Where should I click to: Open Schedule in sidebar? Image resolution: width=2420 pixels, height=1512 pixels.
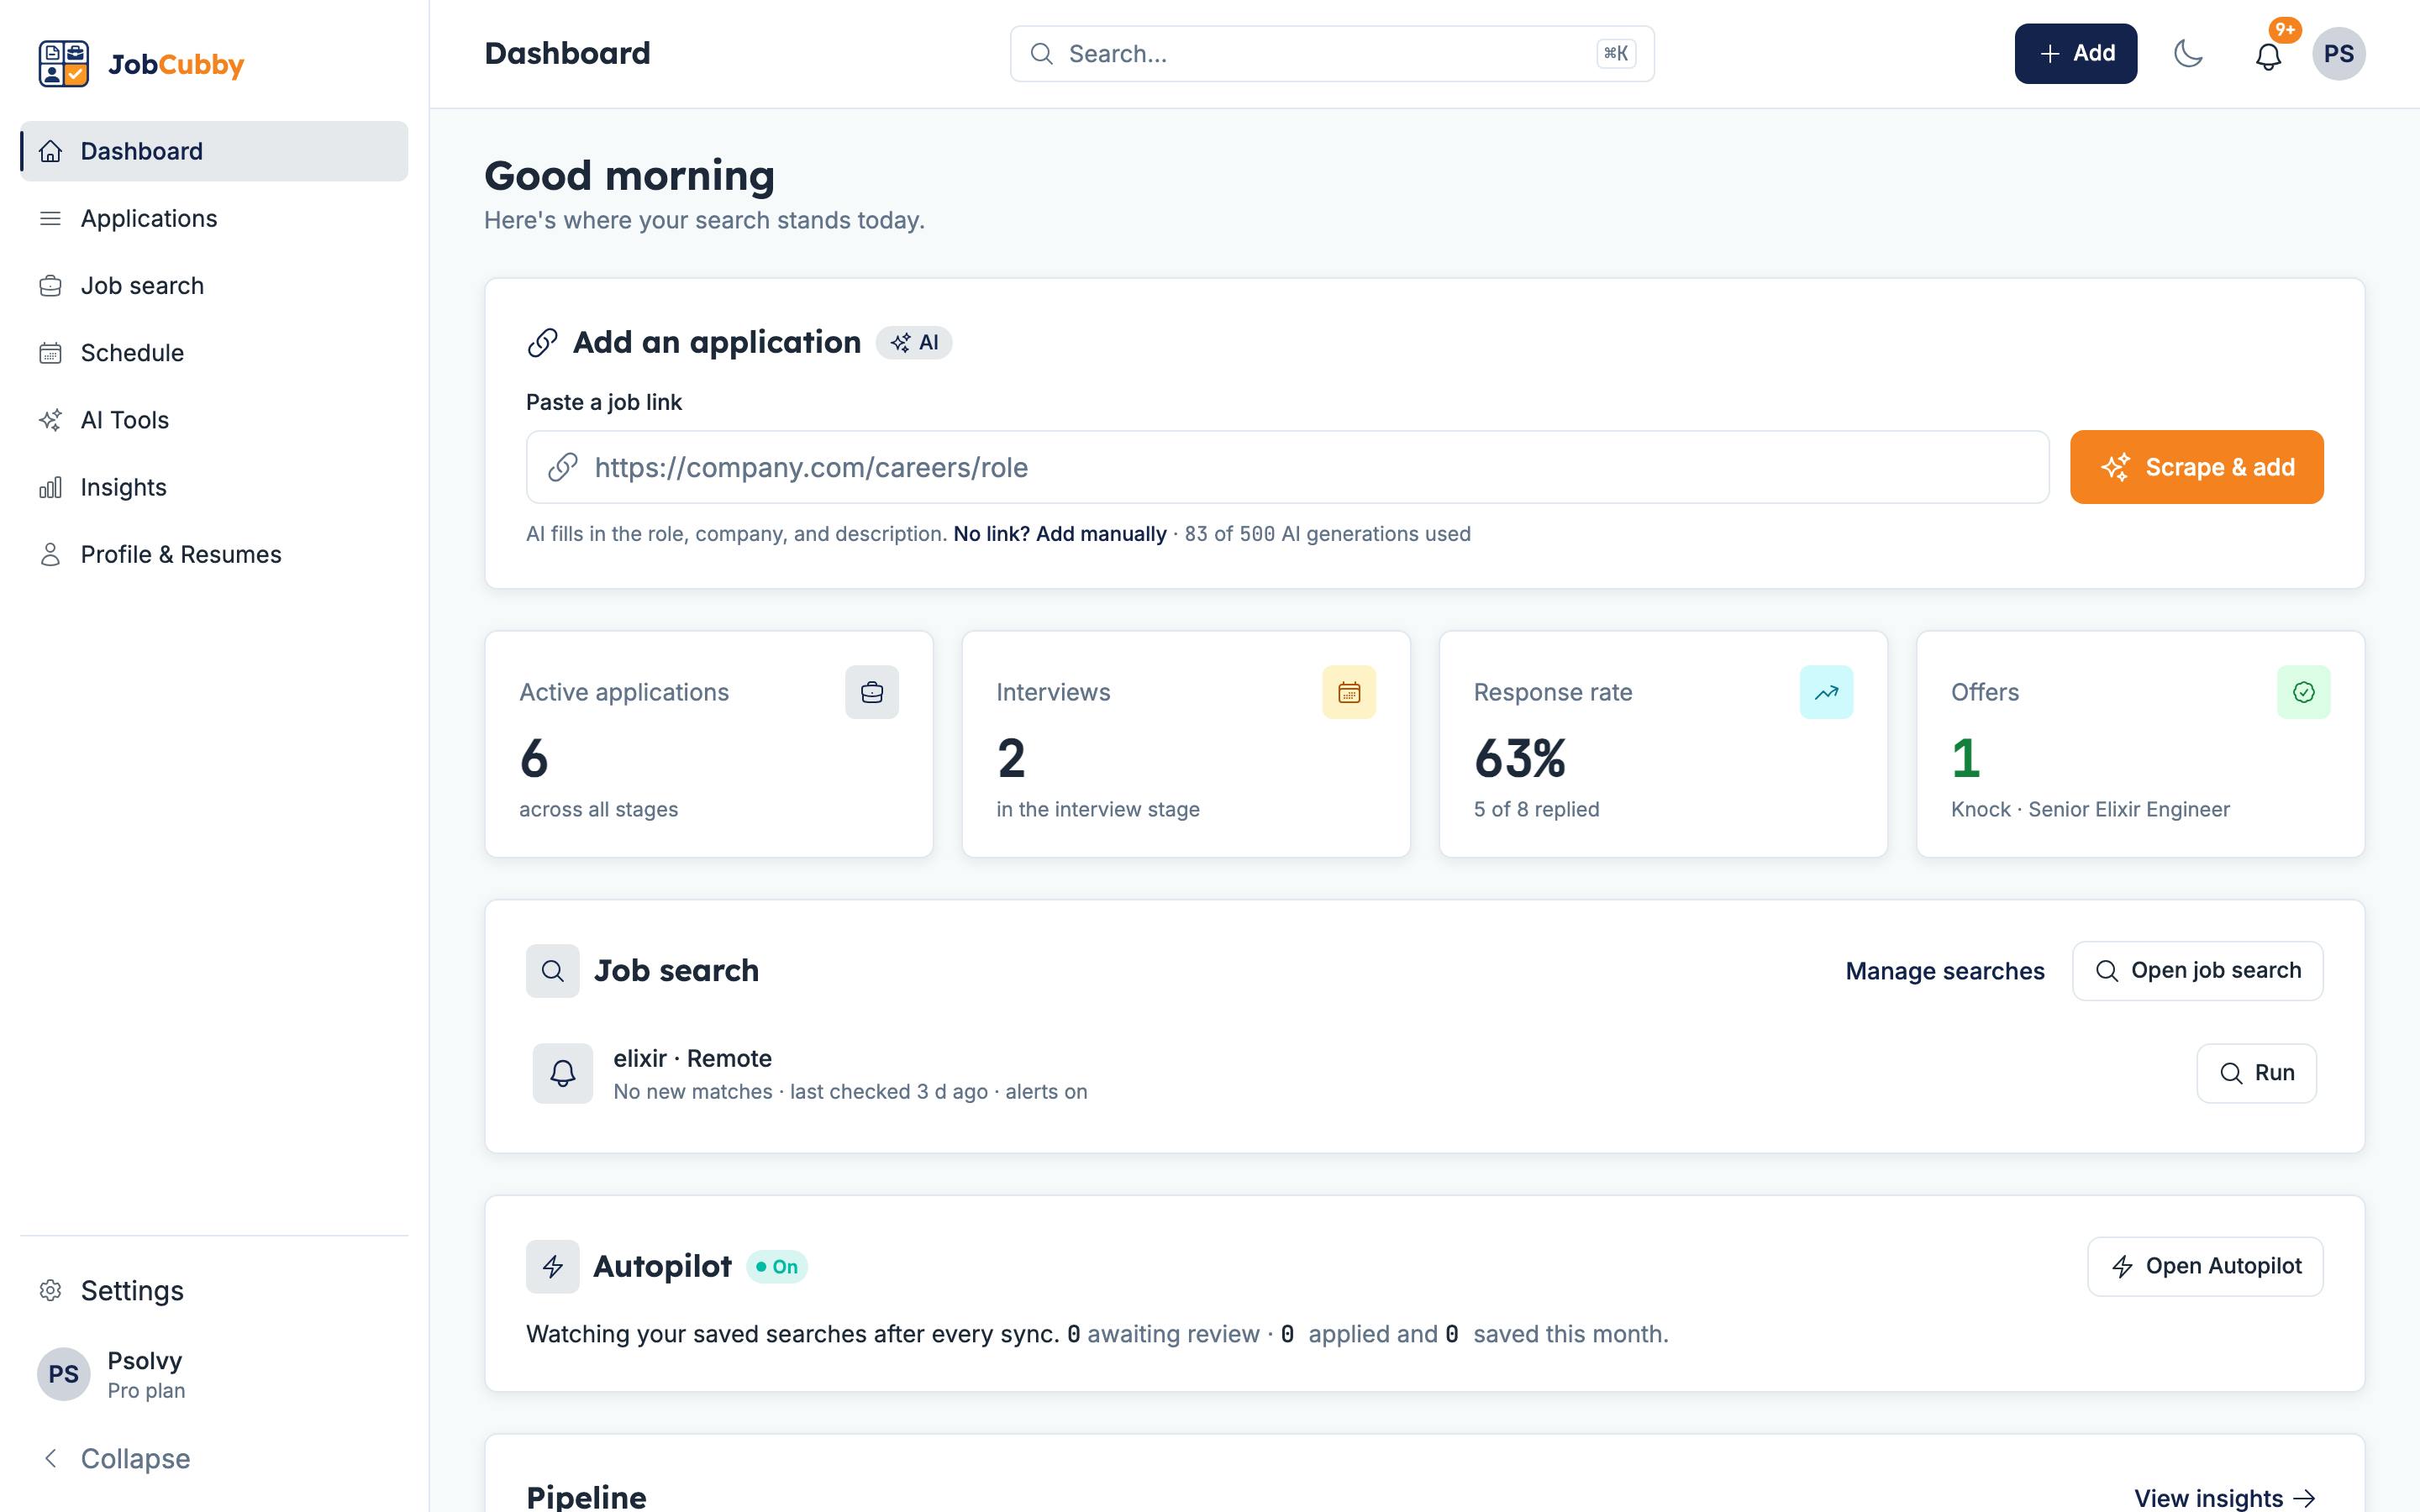[x=214, y=352]
